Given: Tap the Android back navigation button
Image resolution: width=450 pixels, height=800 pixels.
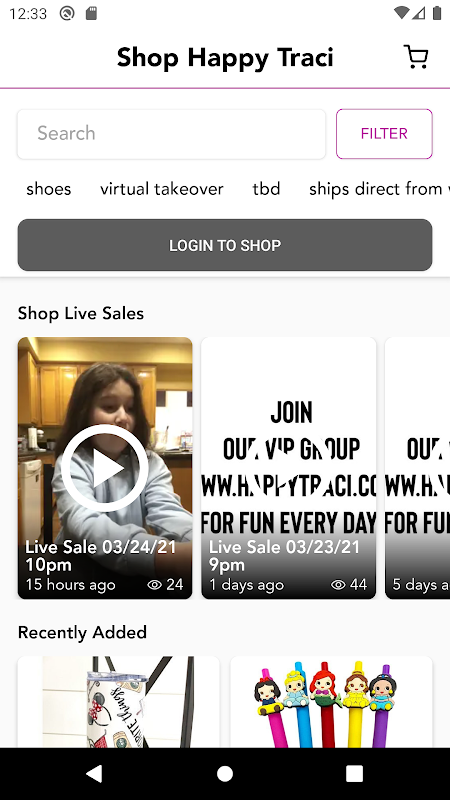Looking at the screenshot, I should 94,773.
